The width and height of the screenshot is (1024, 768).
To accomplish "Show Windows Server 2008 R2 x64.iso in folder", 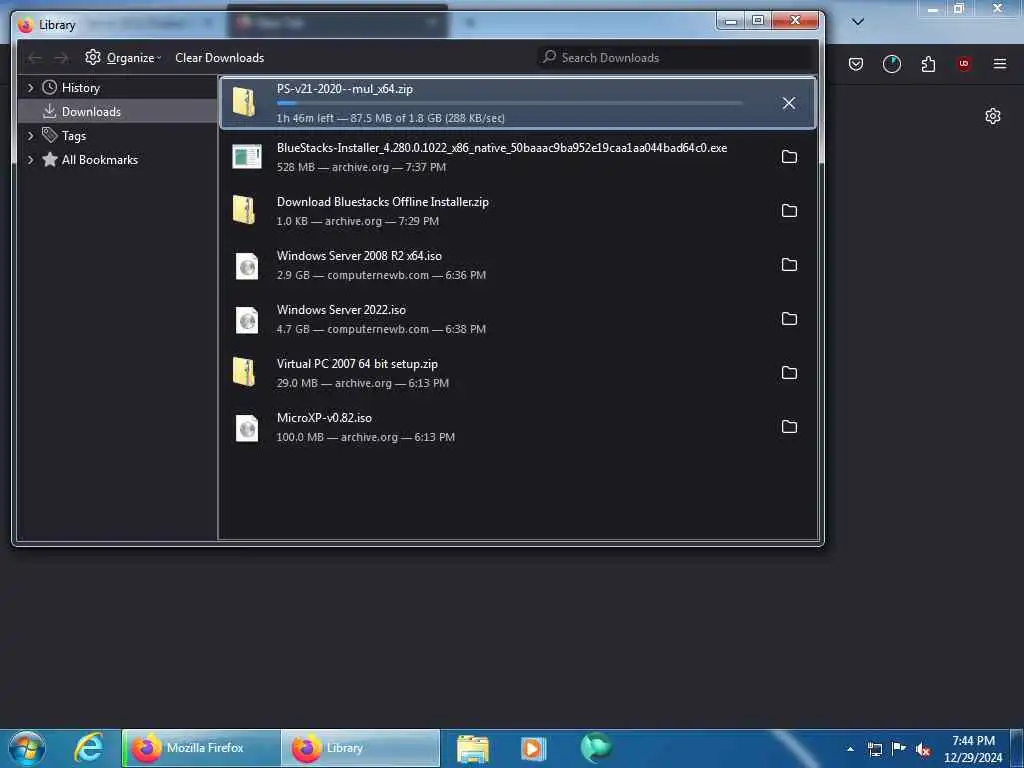I will point(789,264).
